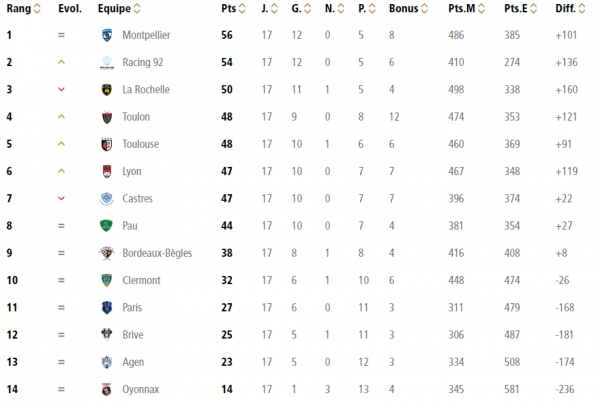This screenshot has width=600, height=404.
Task: Click the Montpellier team logo
Action: (x=107, y=35)
